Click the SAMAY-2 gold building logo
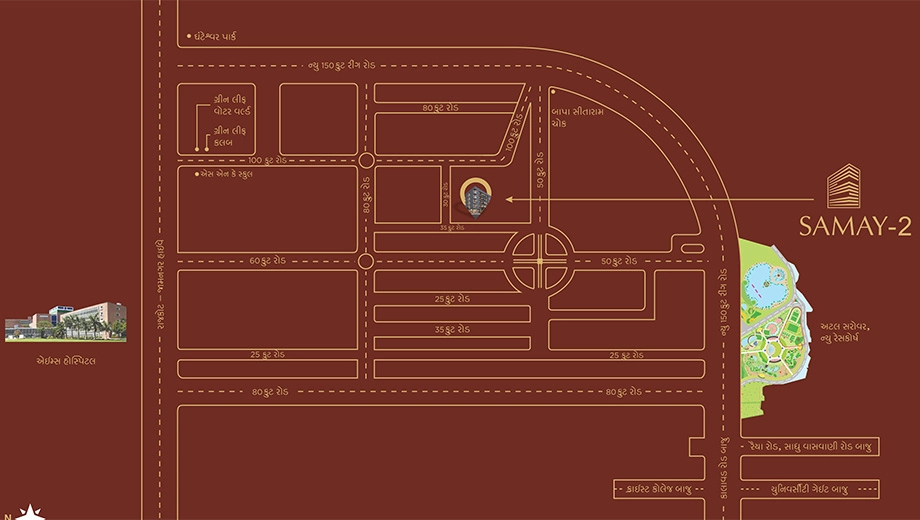 (x=844, y=186)
